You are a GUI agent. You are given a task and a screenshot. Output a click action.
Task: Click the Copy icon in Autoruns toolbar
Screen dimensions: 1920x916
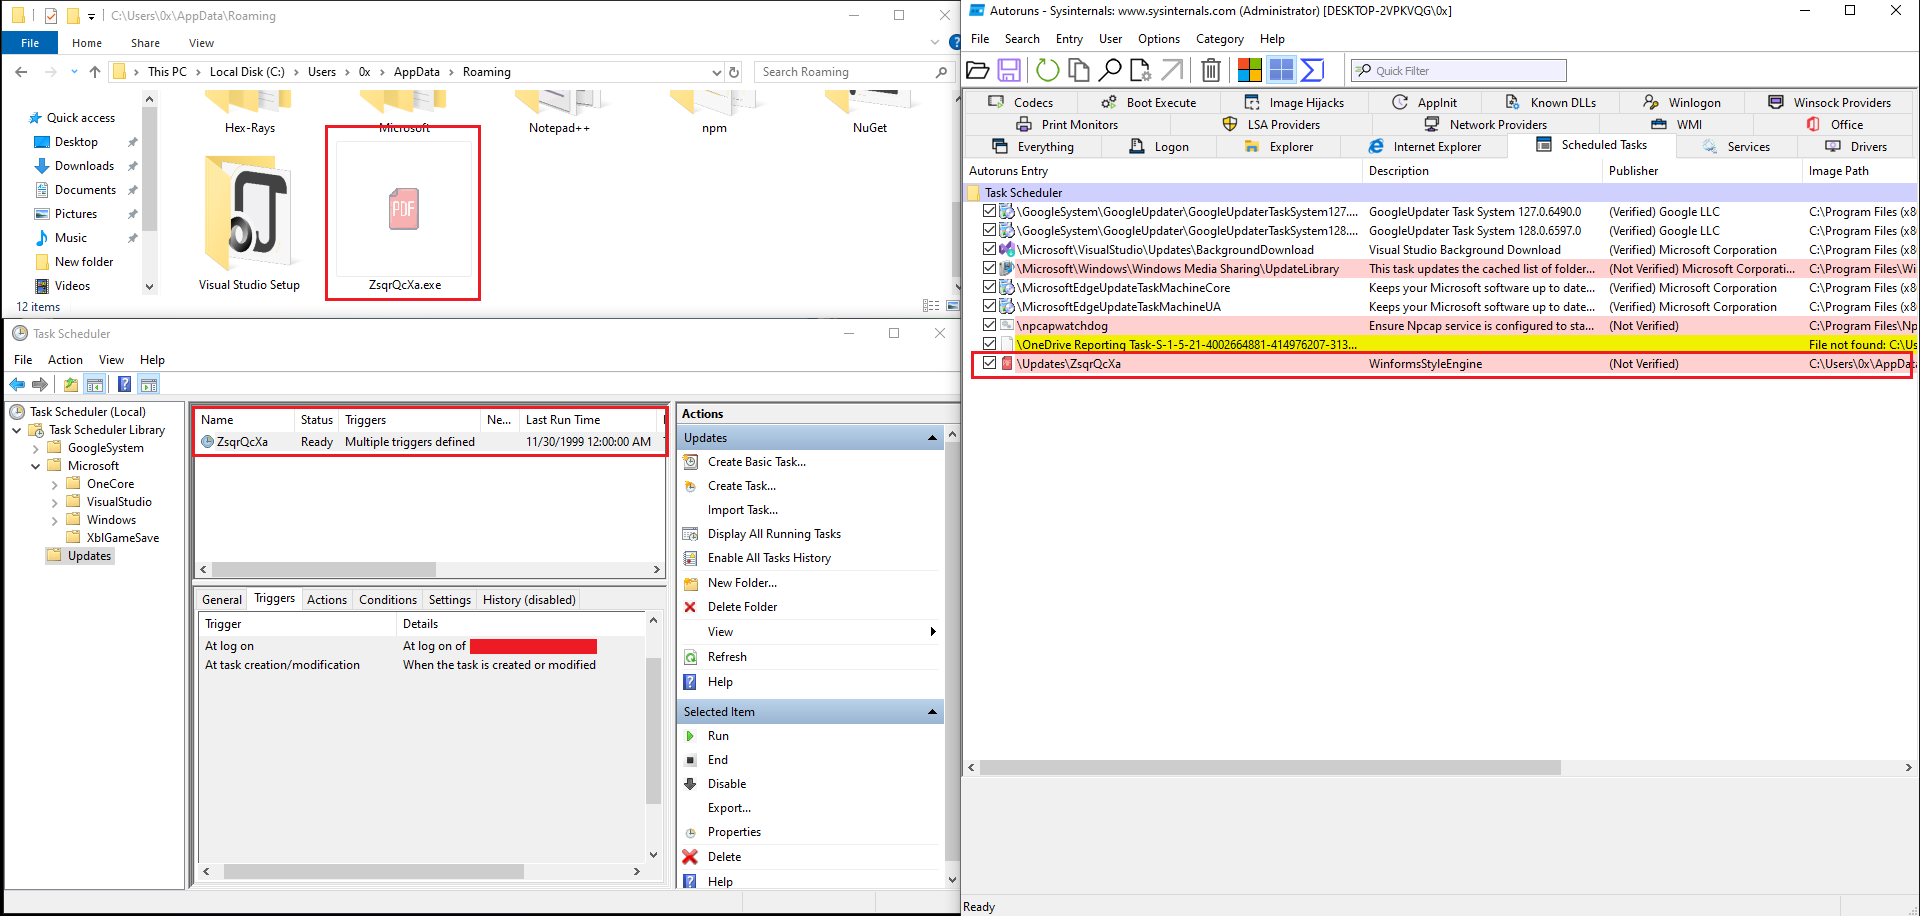(x=1079, y=70)
